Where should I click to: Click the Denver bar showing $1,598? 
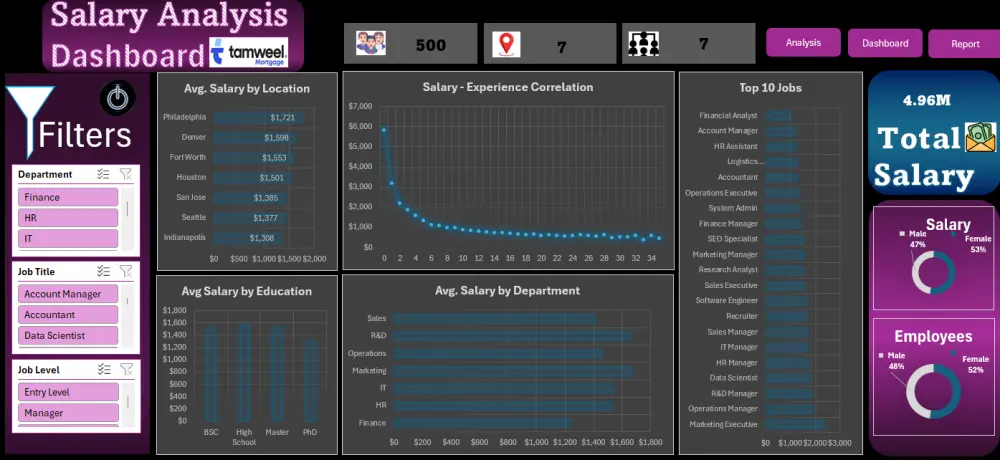[254, 137]
